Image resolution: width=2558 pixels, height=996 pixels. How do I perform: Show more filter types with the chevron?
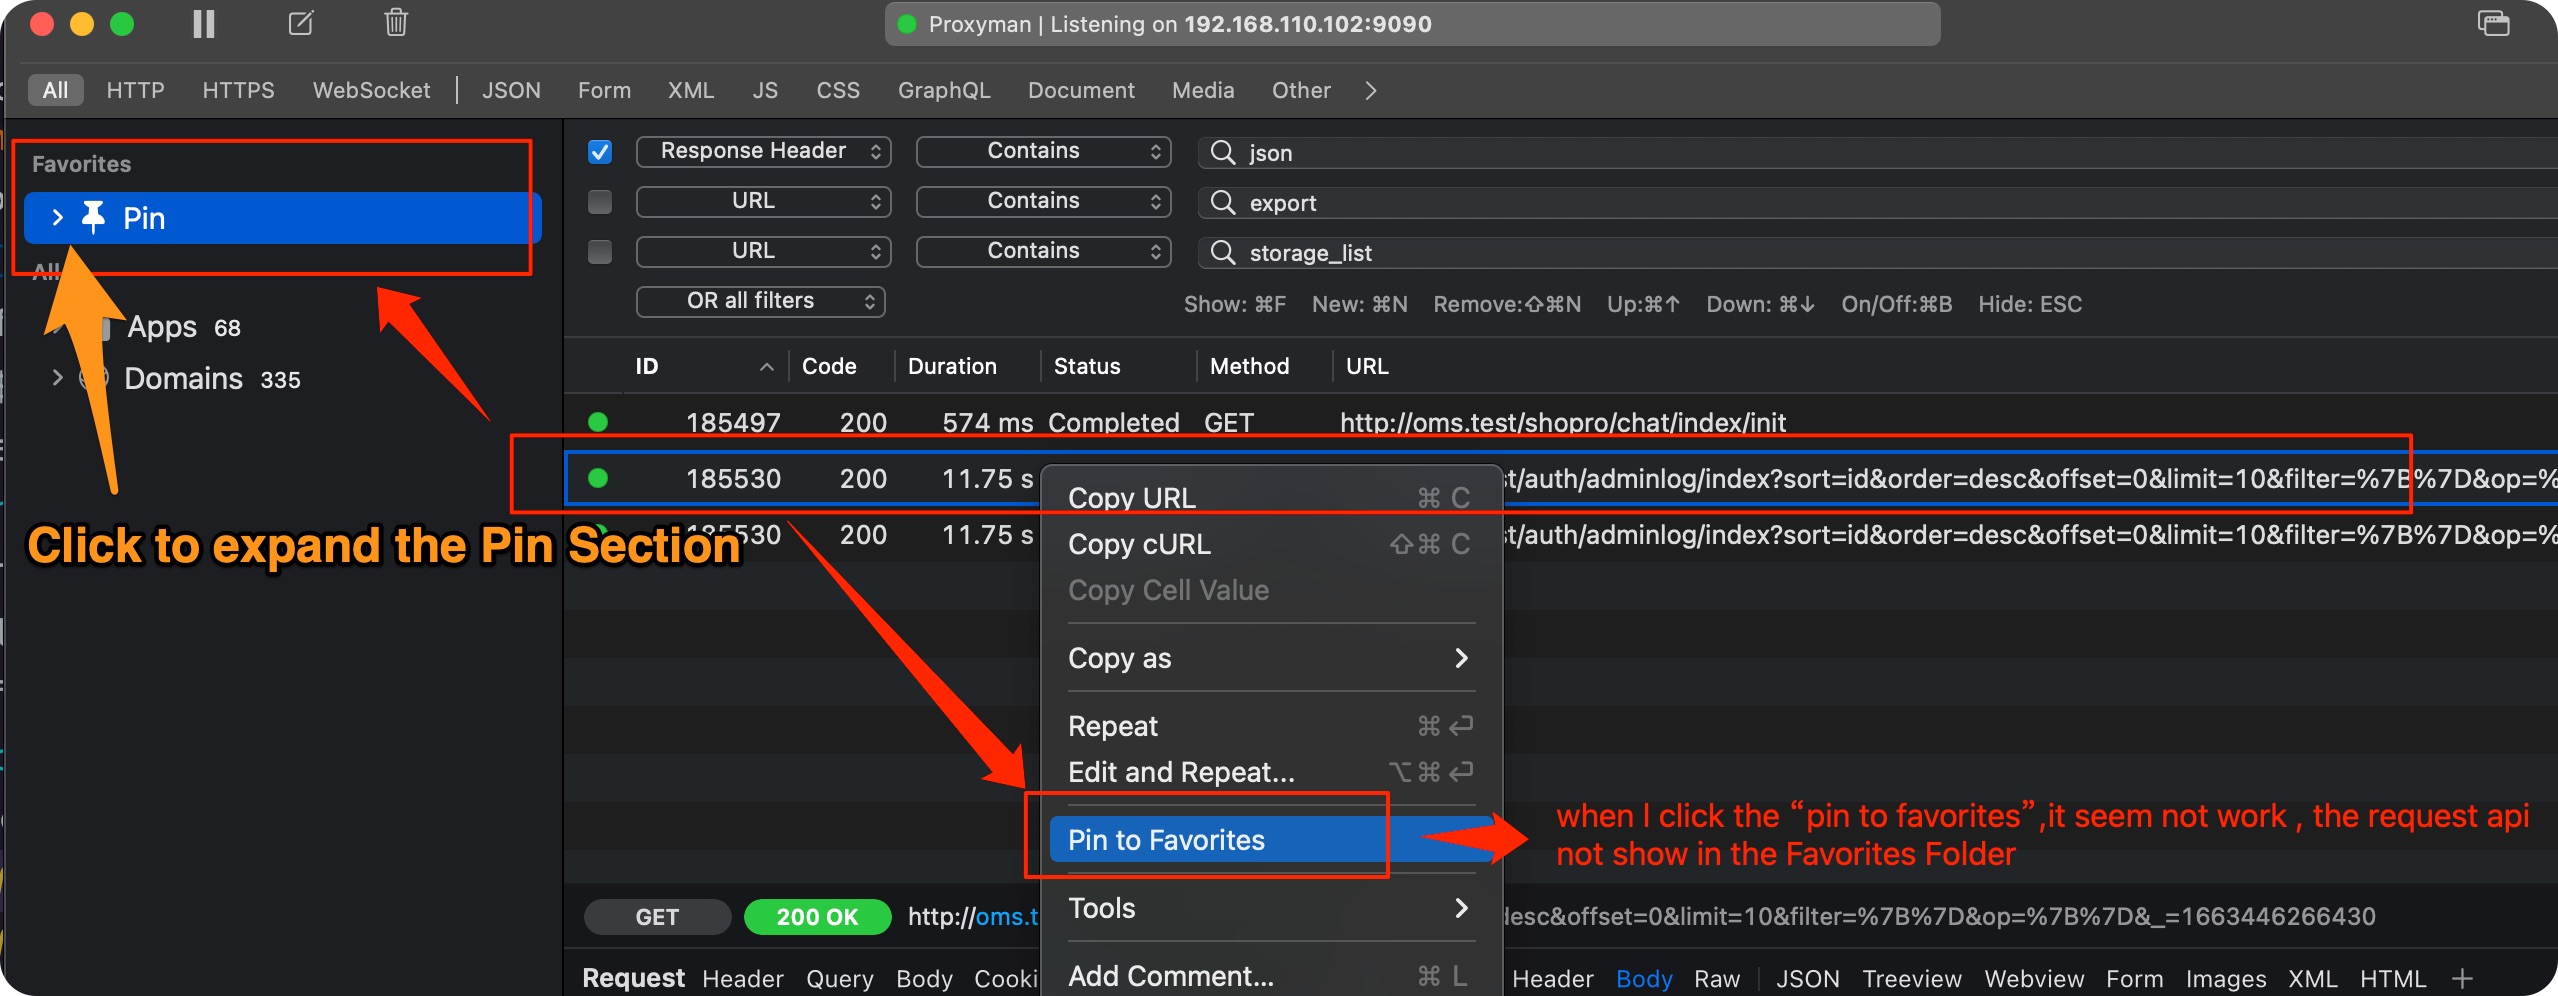click(1371, 91)
